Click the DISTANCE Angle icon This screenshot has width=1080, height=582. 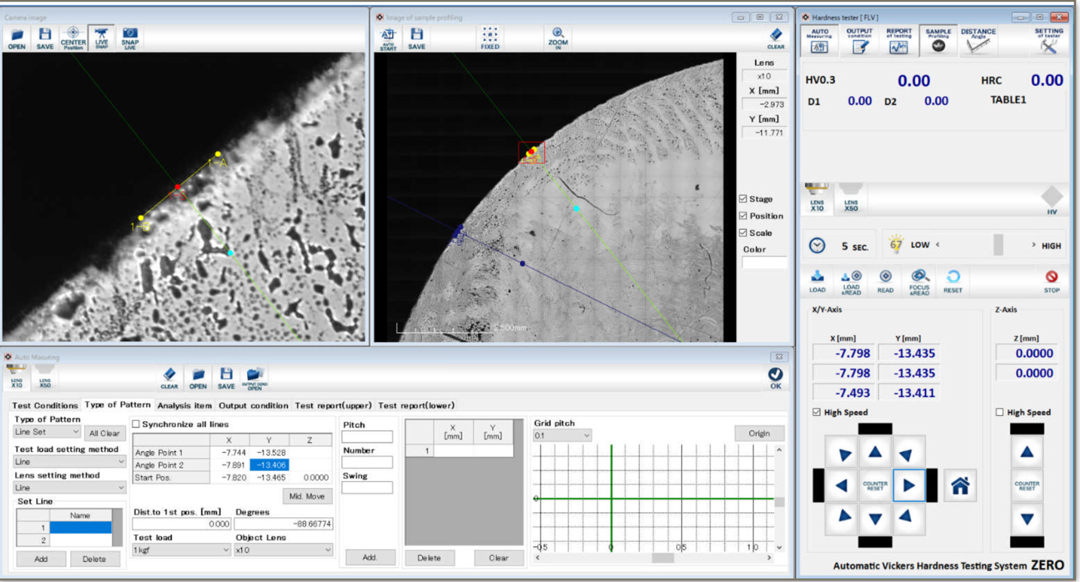[x=978, y=41]
